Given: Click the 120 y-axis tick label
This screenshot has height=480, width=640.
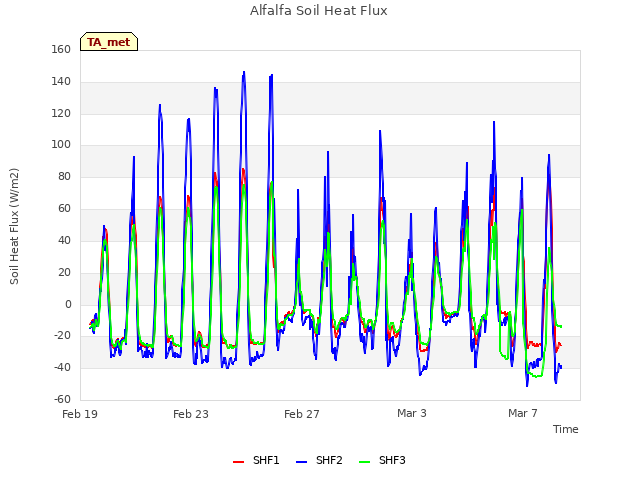Looking at the screenshot, I should point(61,113).
